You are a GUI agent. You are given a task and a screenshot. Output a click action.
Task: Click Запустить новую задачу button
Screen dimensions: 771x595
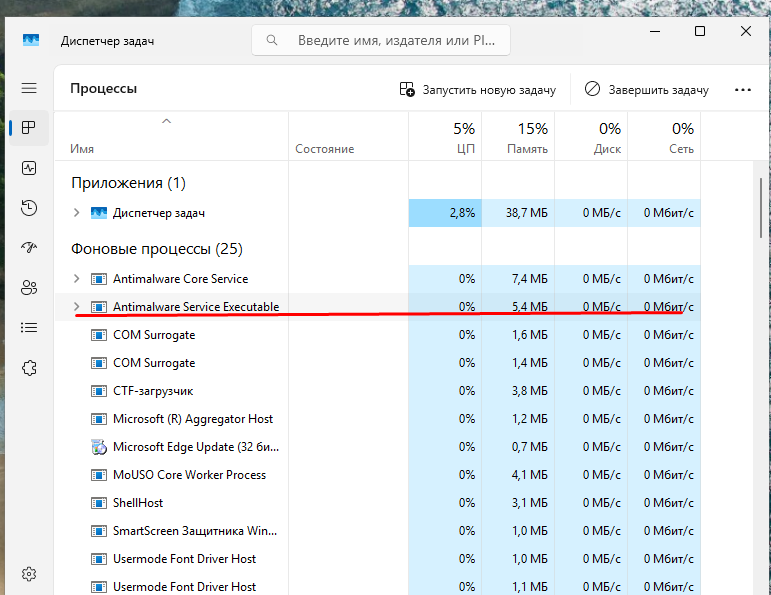pyautogui.click(x=478, y=90)
